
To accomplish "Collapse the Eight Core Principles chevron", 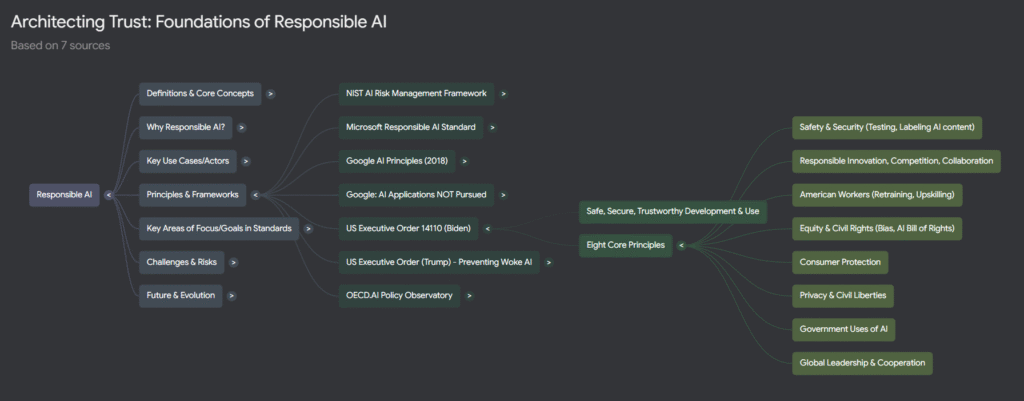I will (681, 246).
